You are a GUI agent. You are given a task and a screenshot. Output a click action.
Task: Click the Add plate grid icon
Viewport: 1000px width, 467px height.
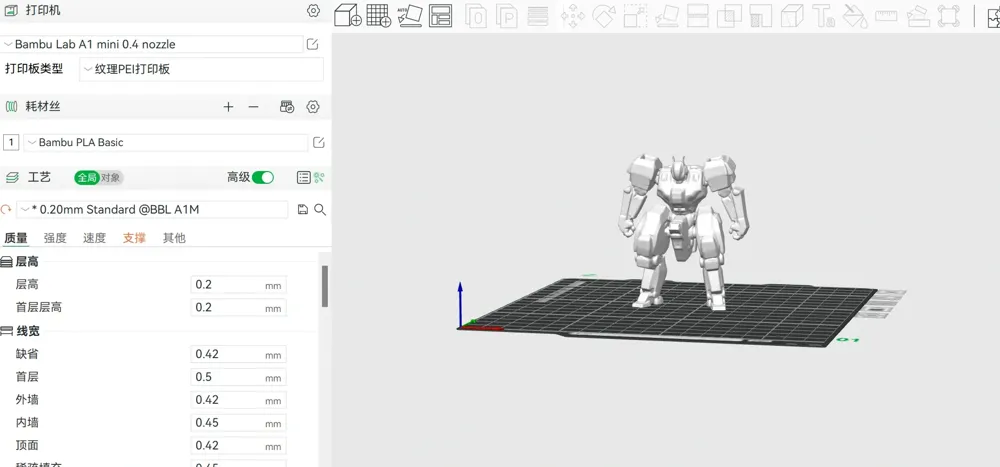point(378,15)
